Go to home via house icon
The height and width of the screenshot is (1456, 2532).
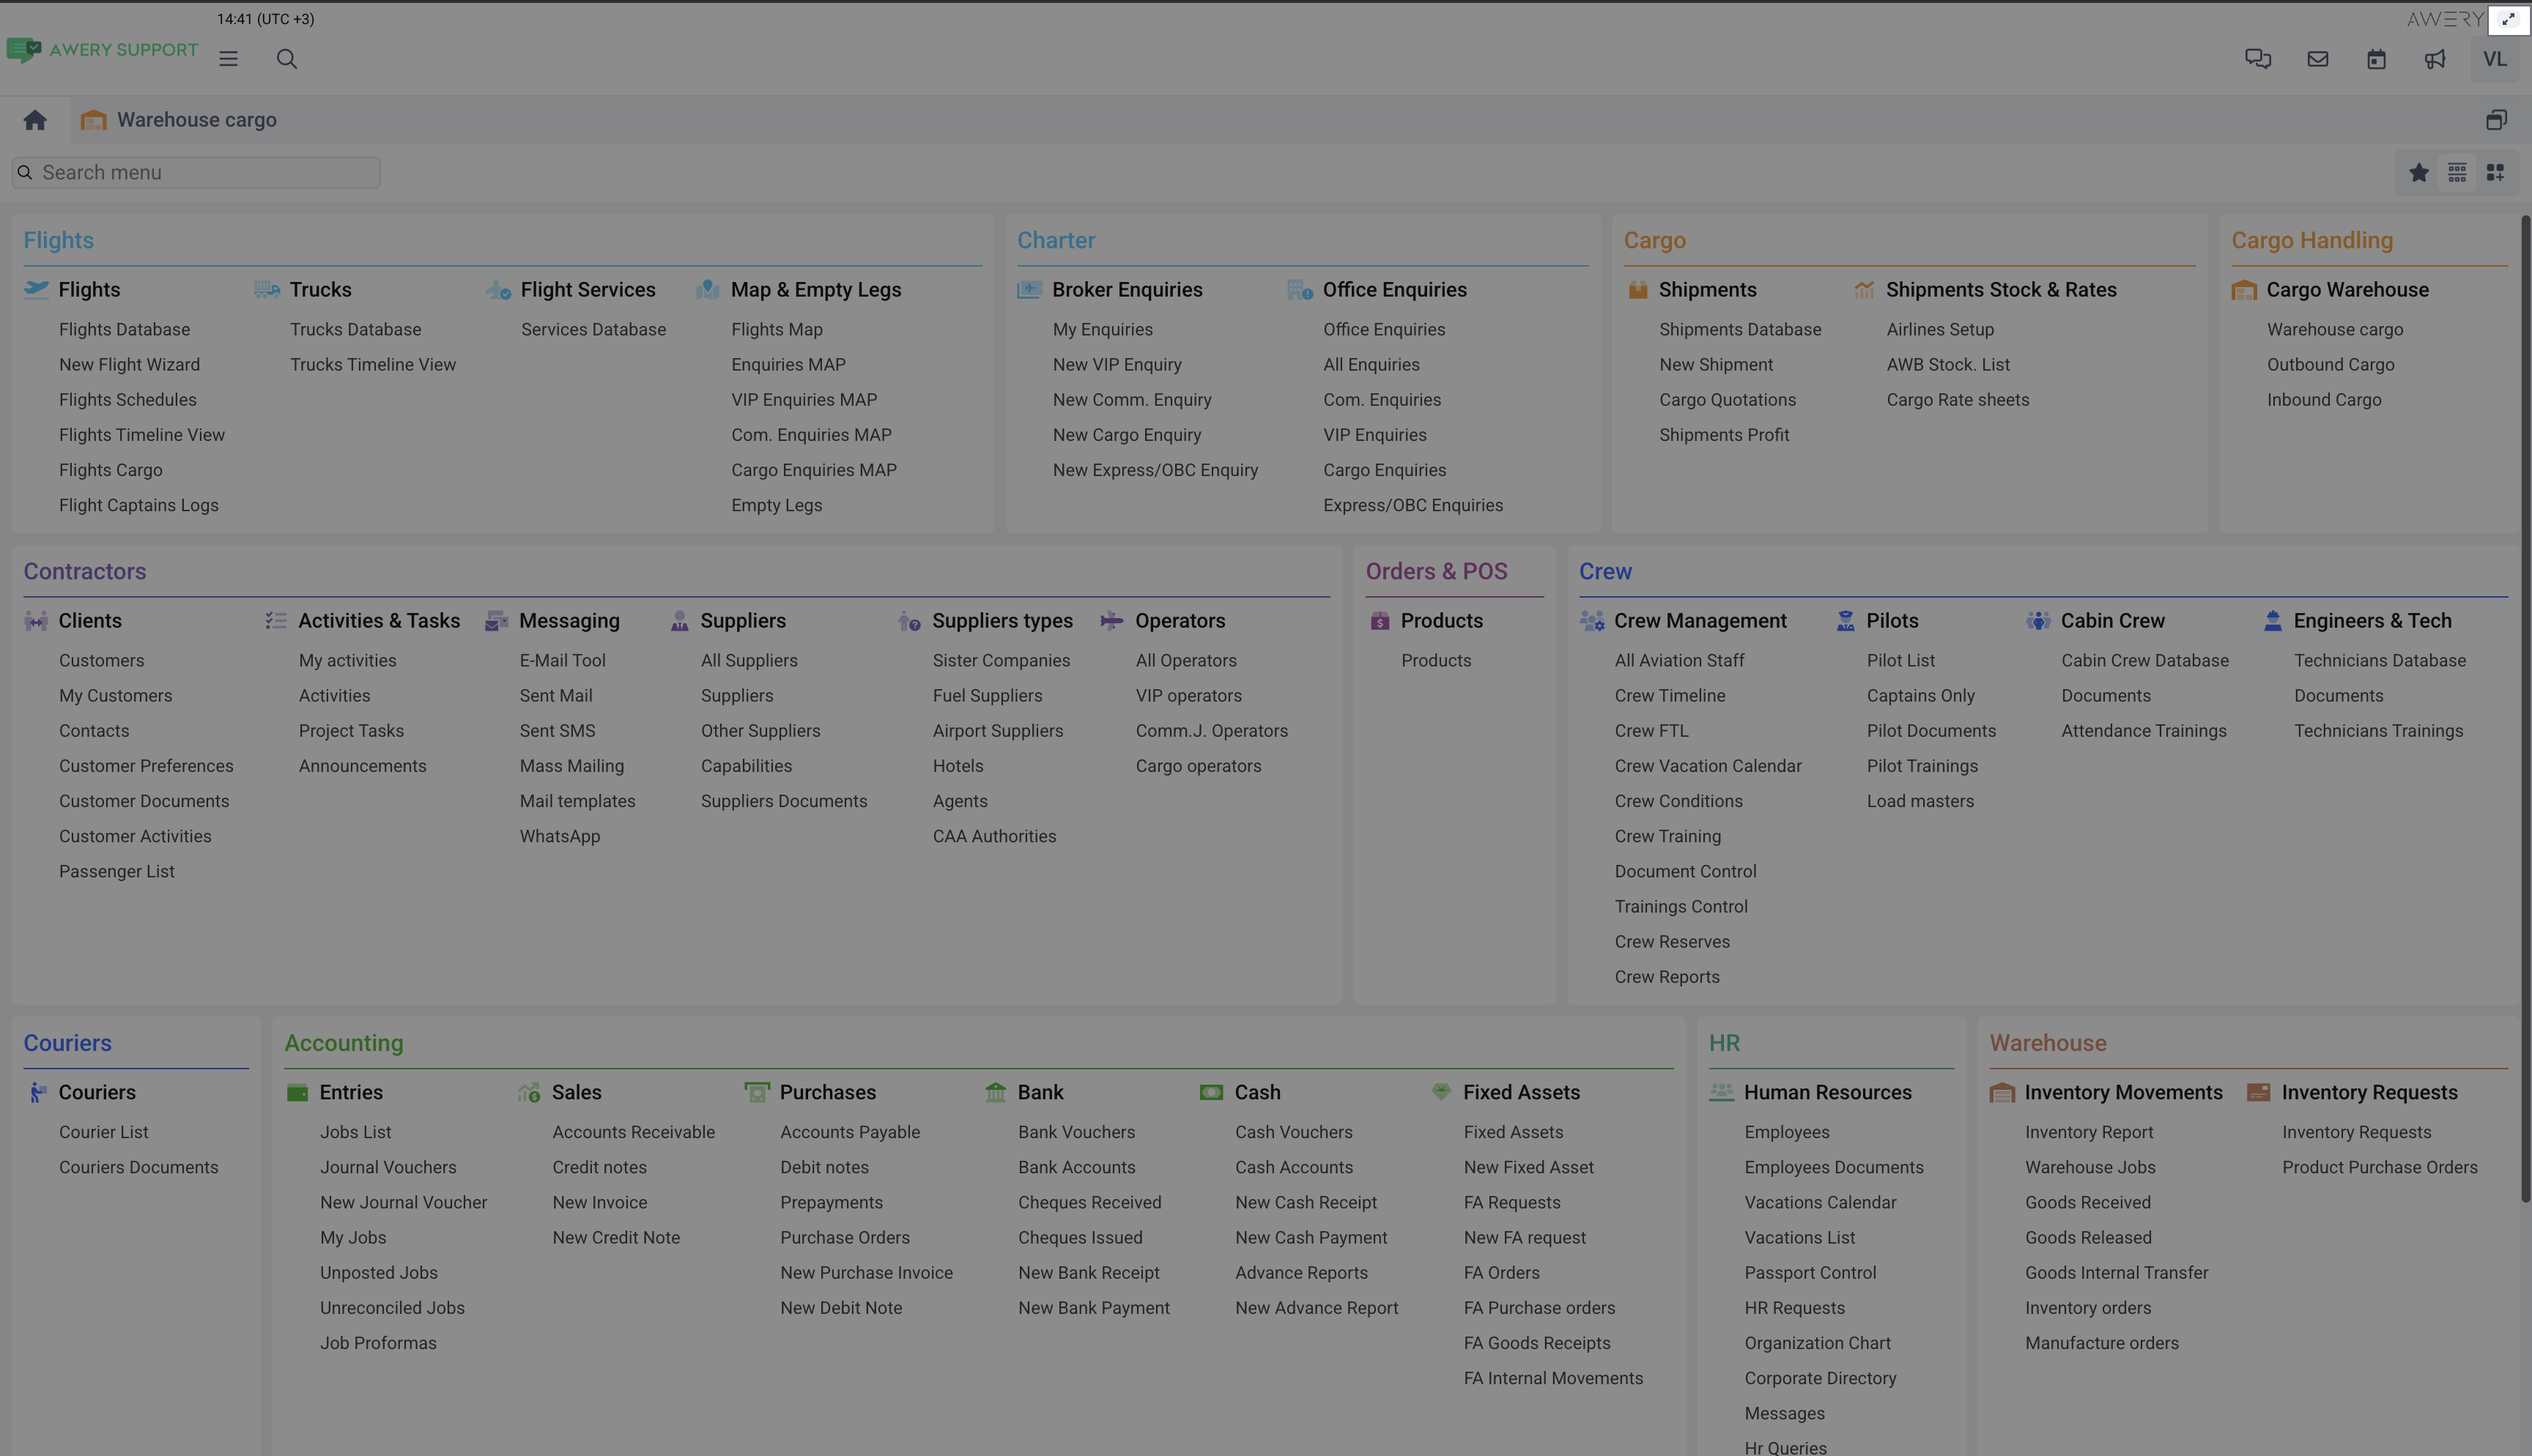[x=35, y=120]
